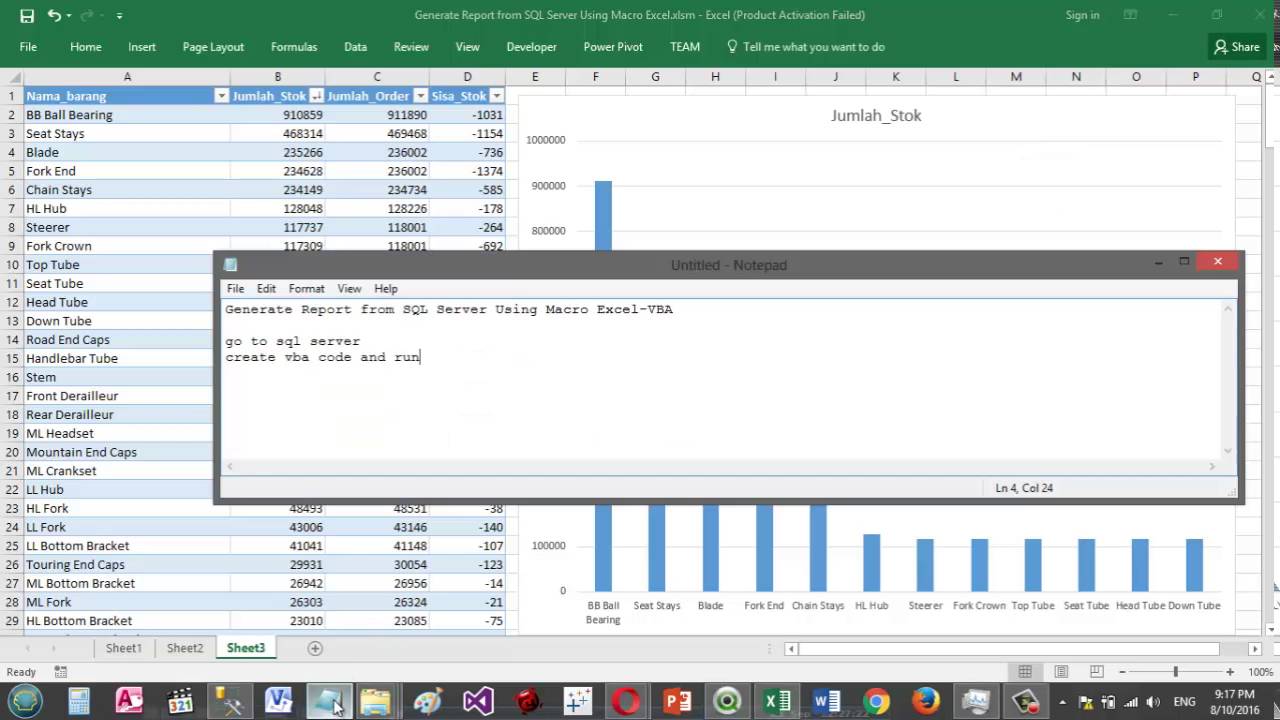The image size is (1280, 720).
Task: Open Notepad Edit menu
Action: pos(266,288)
